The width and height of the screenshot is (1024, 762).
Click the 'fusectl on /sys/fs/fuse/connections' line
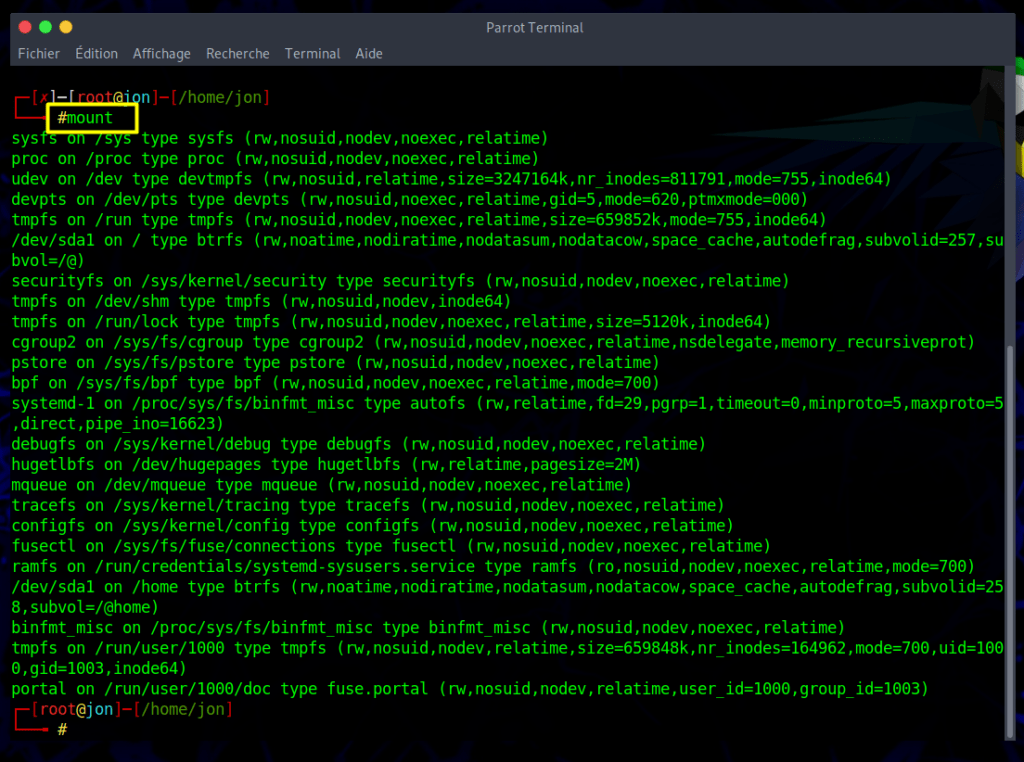[391, 546]
